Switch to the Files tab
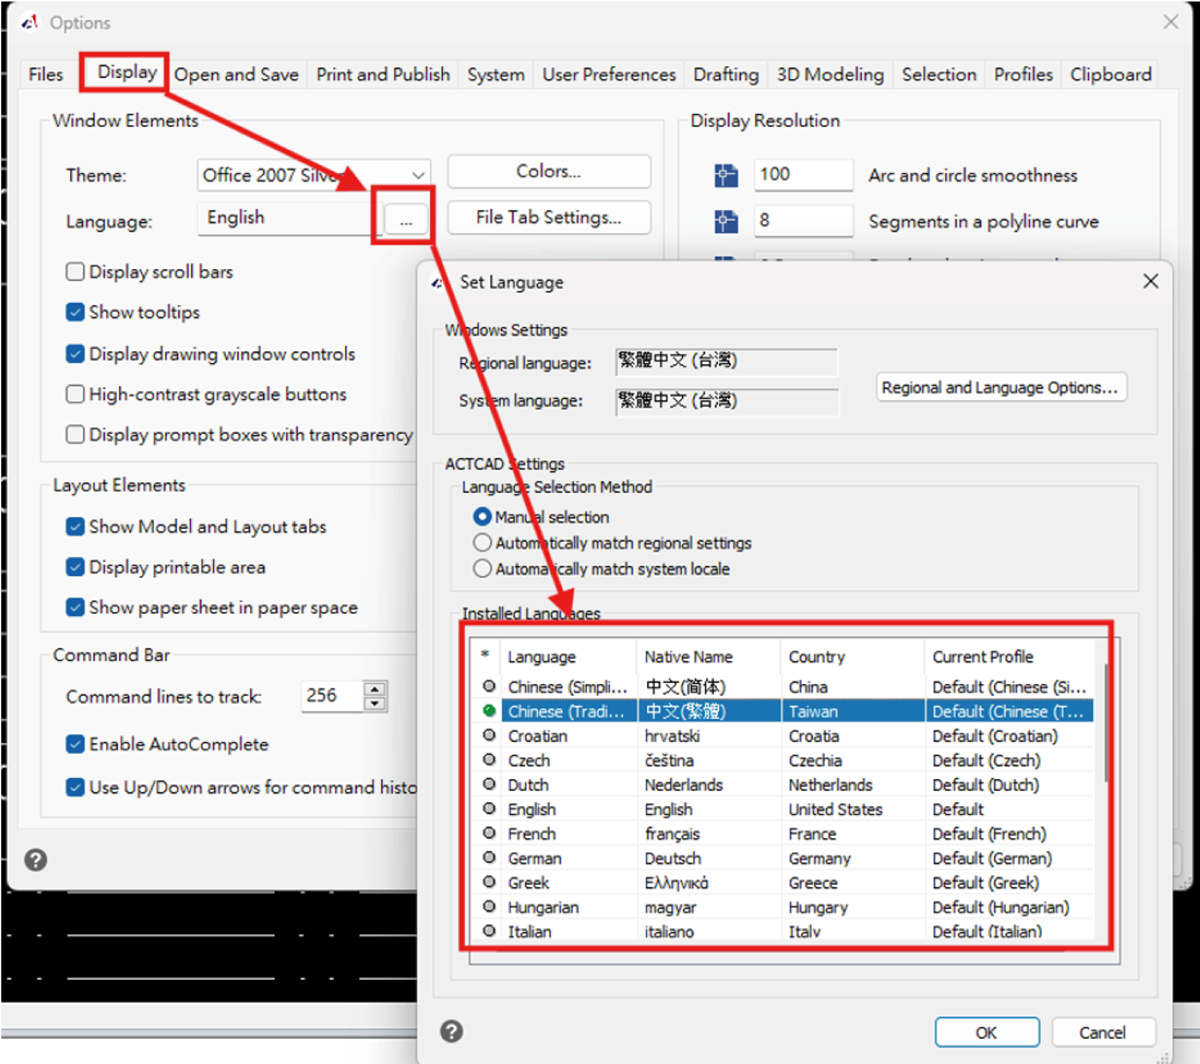The image size is (1200, 1064). point(45,74)
